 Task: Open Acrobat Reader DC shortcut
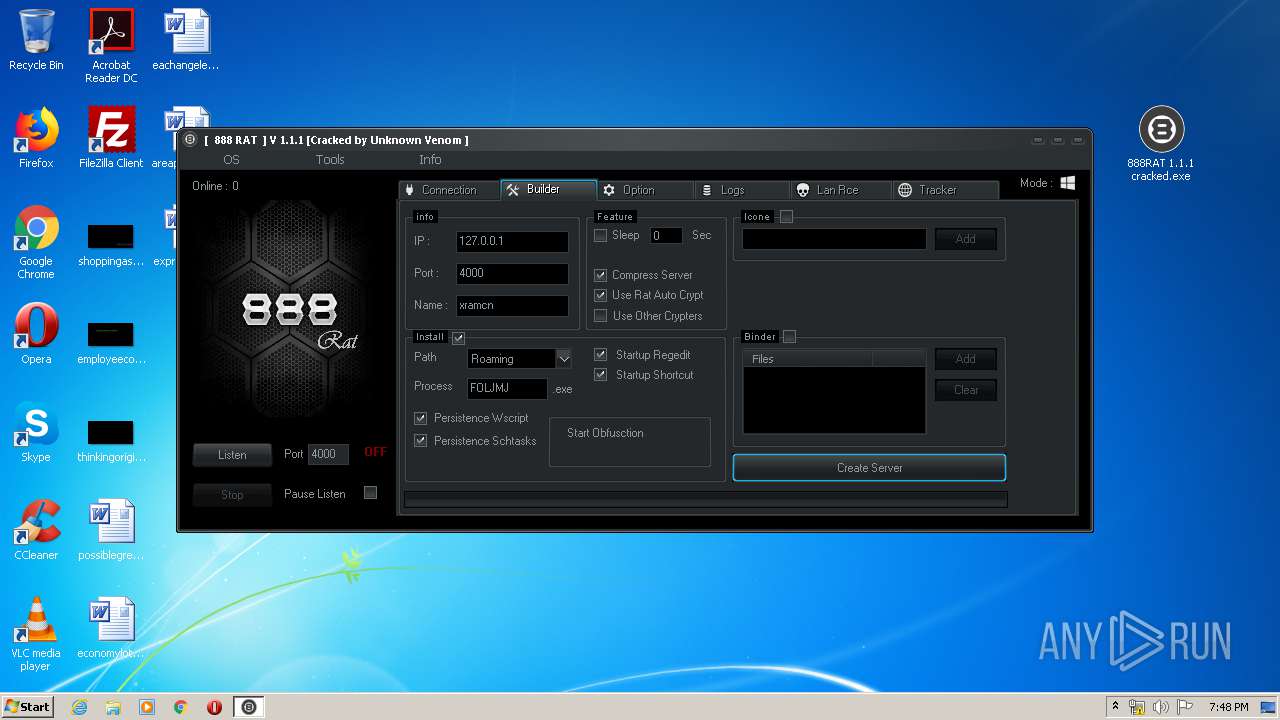[x=111, y=46]
